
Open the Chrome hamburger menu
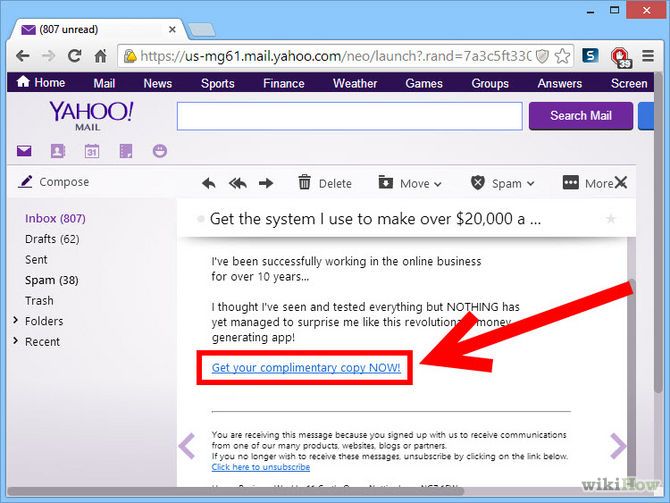[x=648, y=56]
